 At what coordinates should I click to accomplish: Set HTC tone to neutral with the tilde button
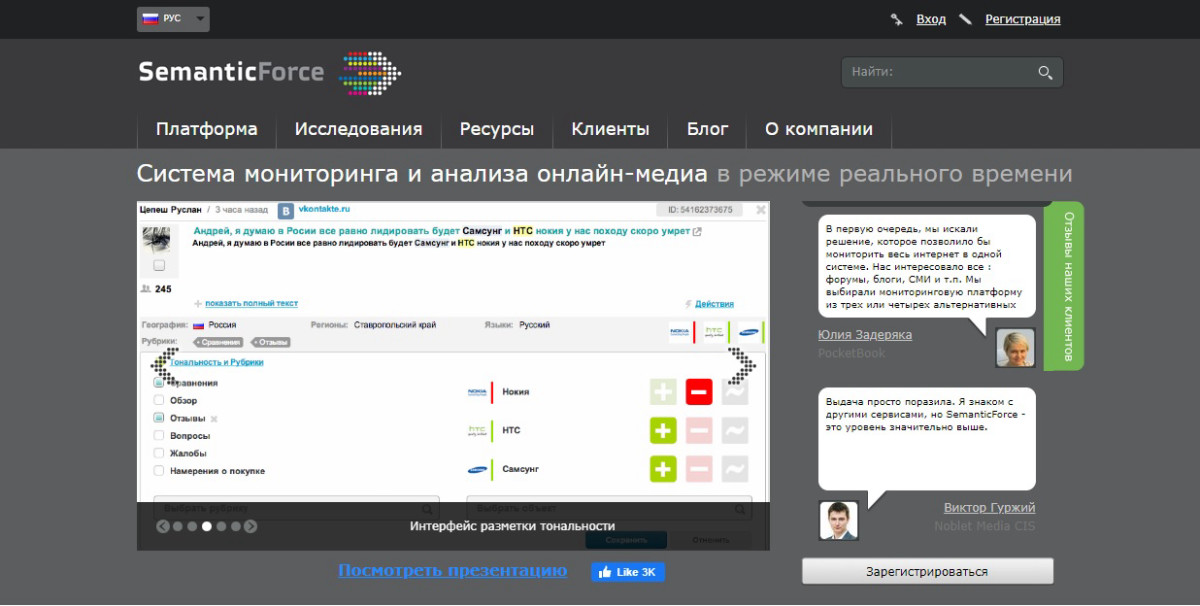pyautogui.click(x=735, y=430)
